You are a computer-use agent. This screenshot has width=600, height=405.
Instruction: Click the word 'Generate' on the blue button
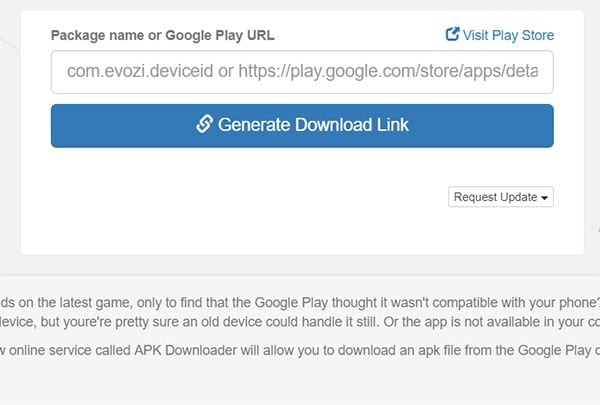tap(254, 125)
